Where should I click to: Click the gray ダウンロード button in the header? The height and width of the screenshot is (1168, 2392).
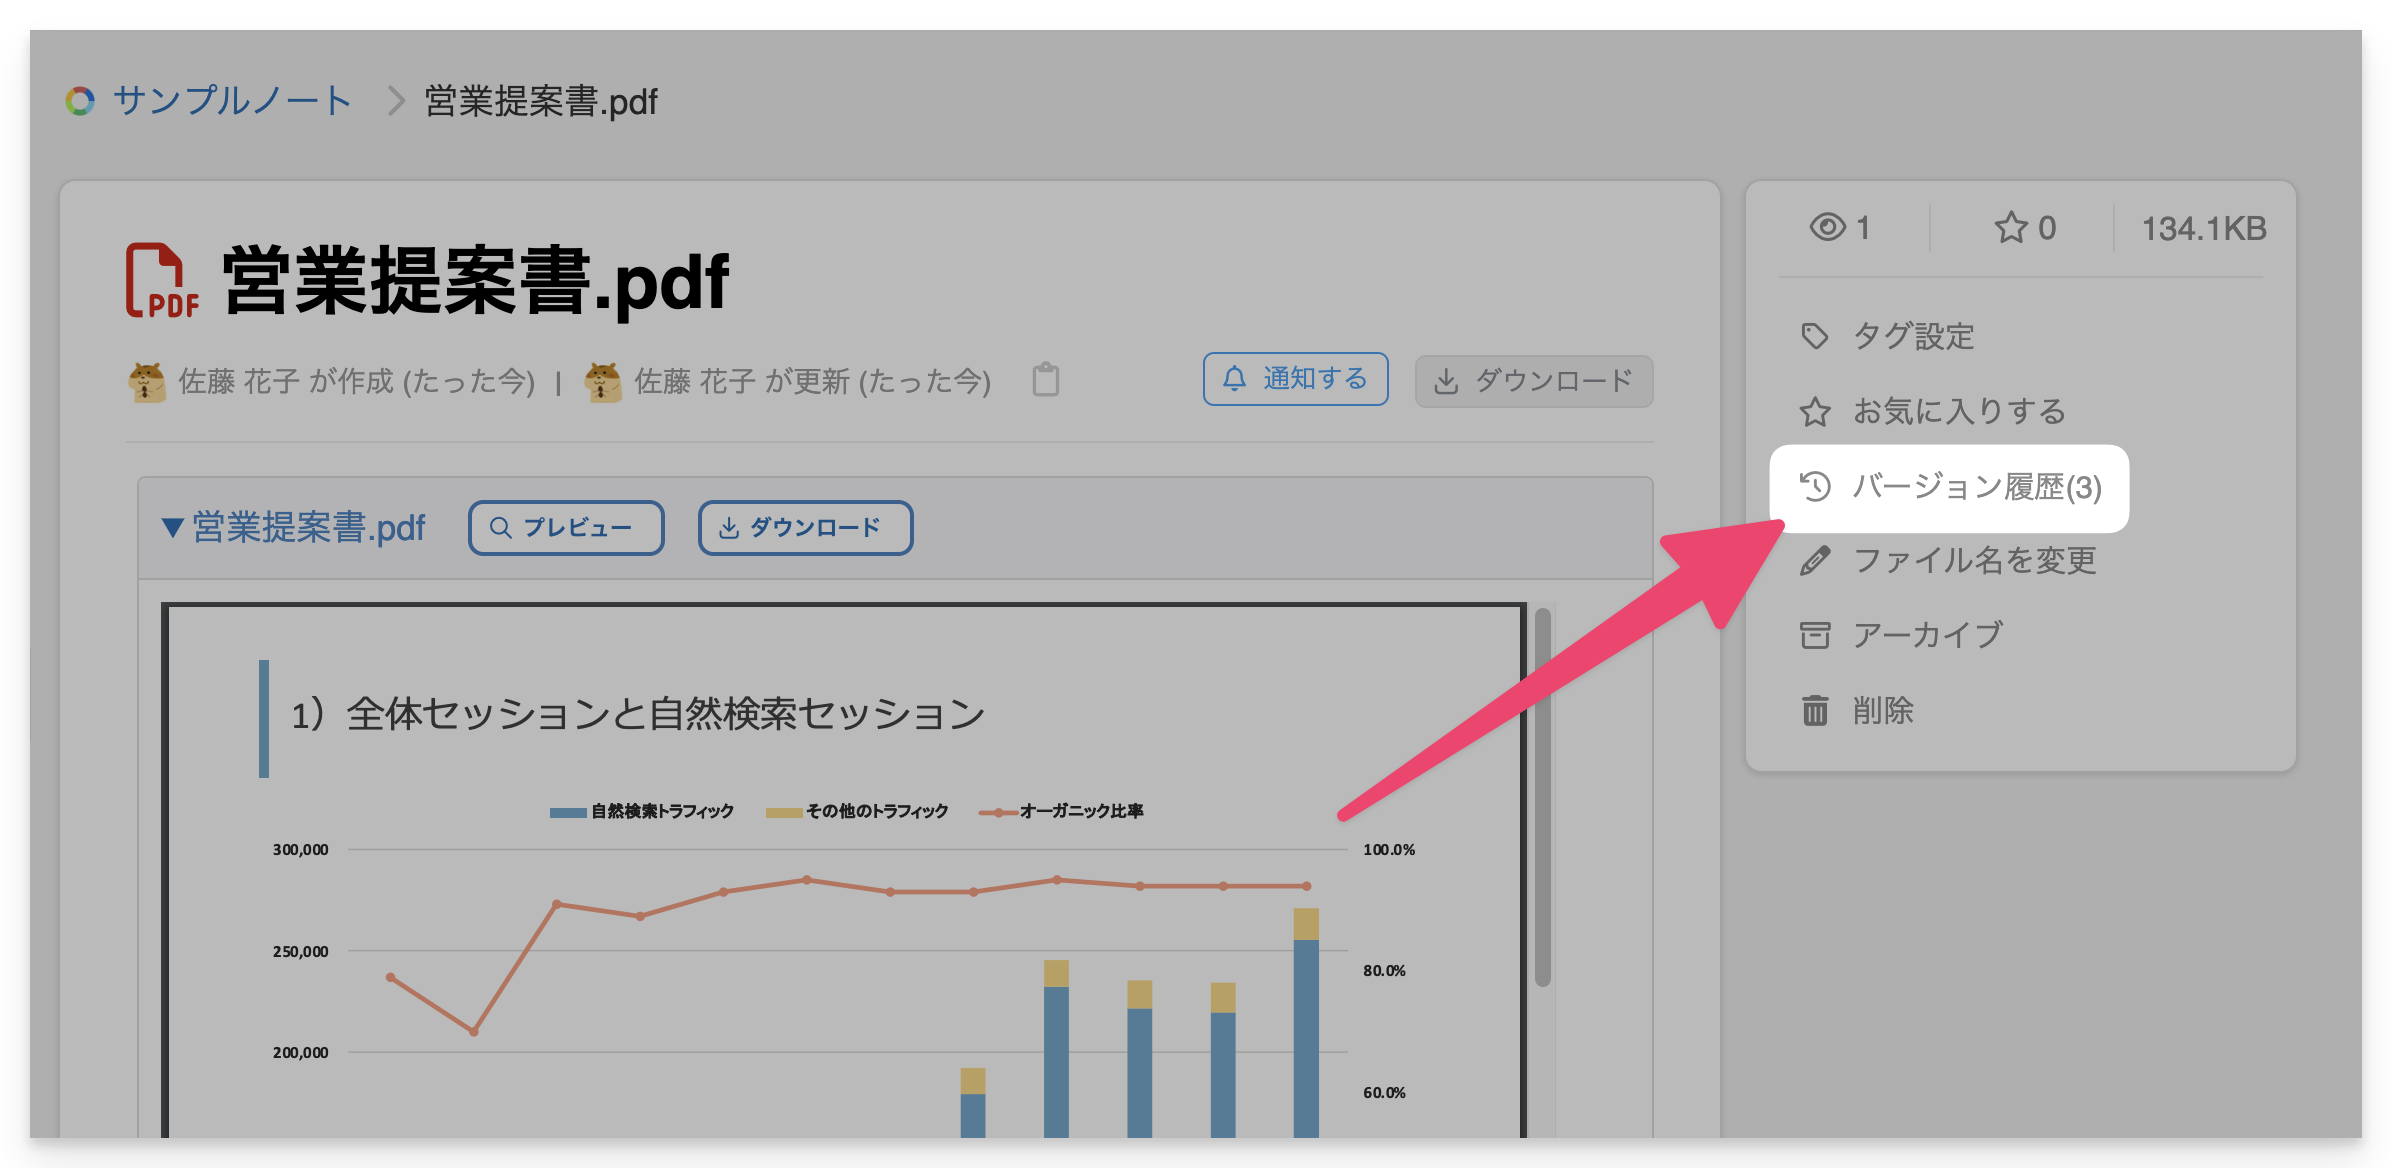tap(1534, 381)
